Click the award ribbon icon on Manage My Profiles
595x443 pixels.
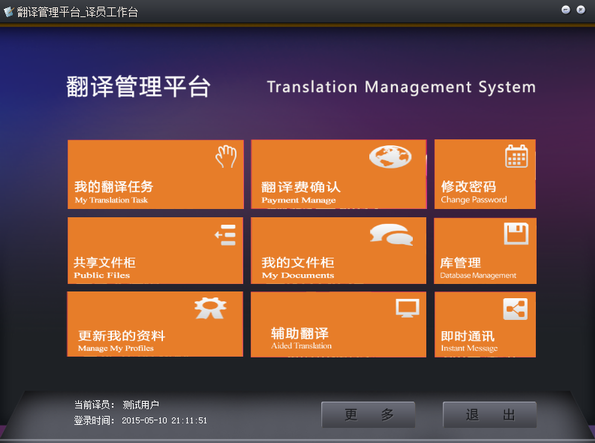[x=211, y=308]
